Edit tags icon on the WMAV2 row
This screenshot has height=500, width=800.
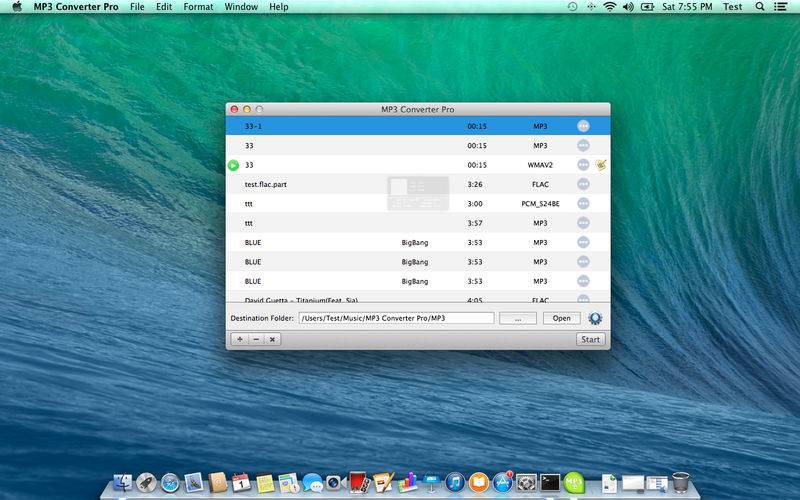click(601, 165)
